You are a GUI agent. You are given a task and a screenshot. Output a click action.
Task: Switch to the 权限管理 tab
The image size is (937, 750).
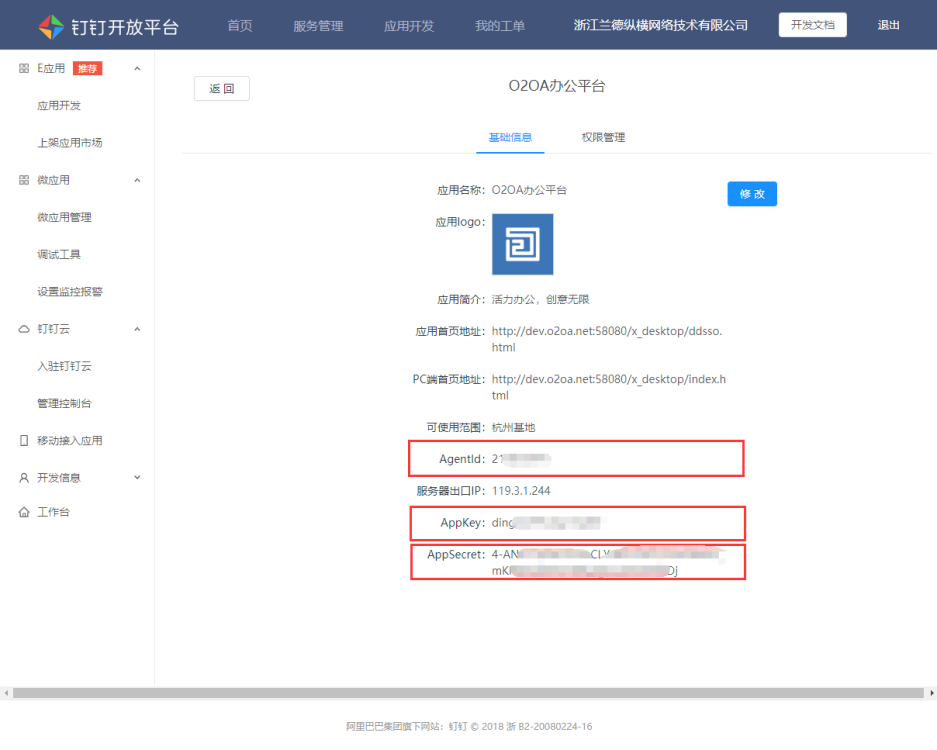click(603, 137)
